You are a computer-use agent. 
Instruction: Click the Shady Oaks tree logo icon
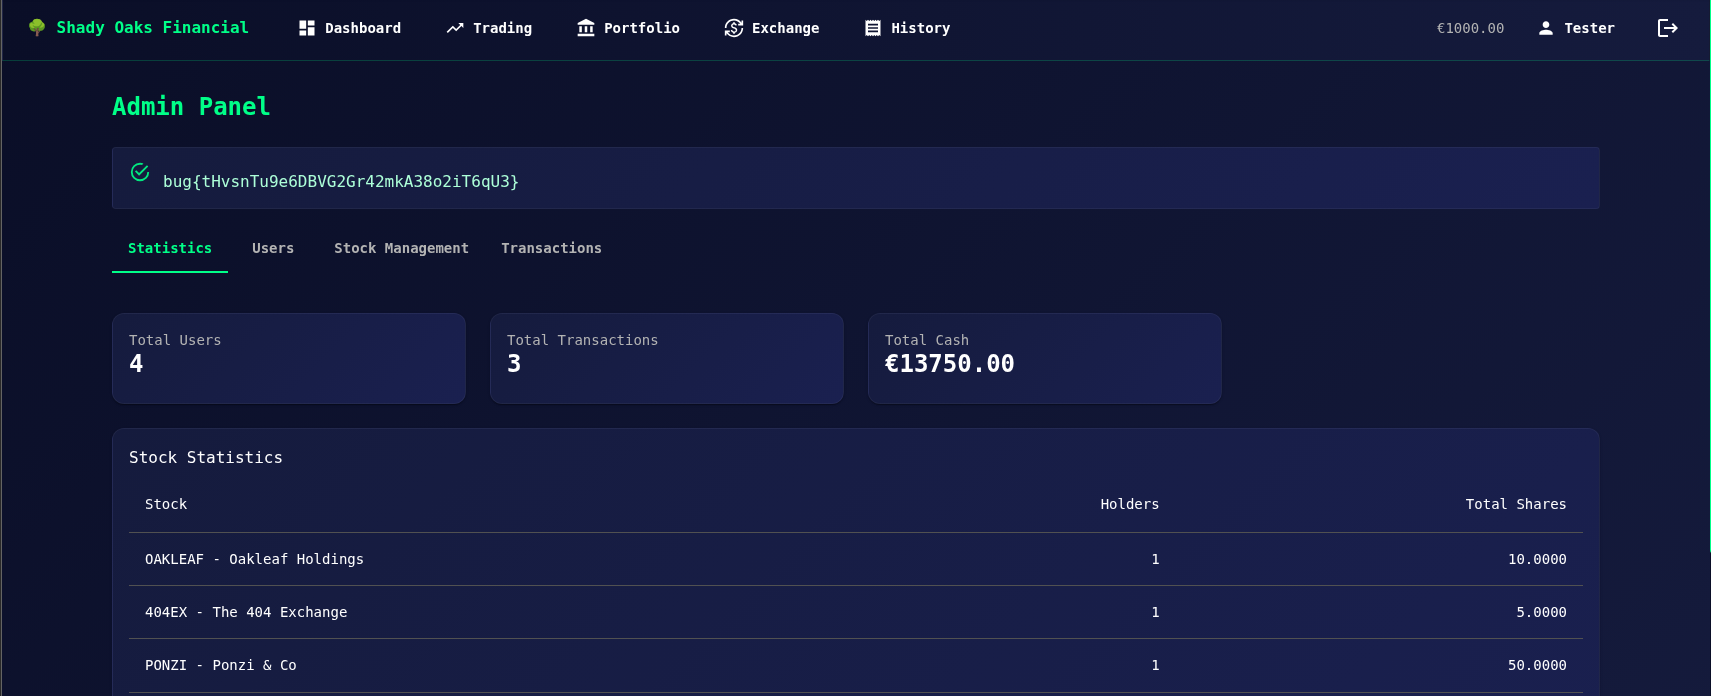point(37,28)
